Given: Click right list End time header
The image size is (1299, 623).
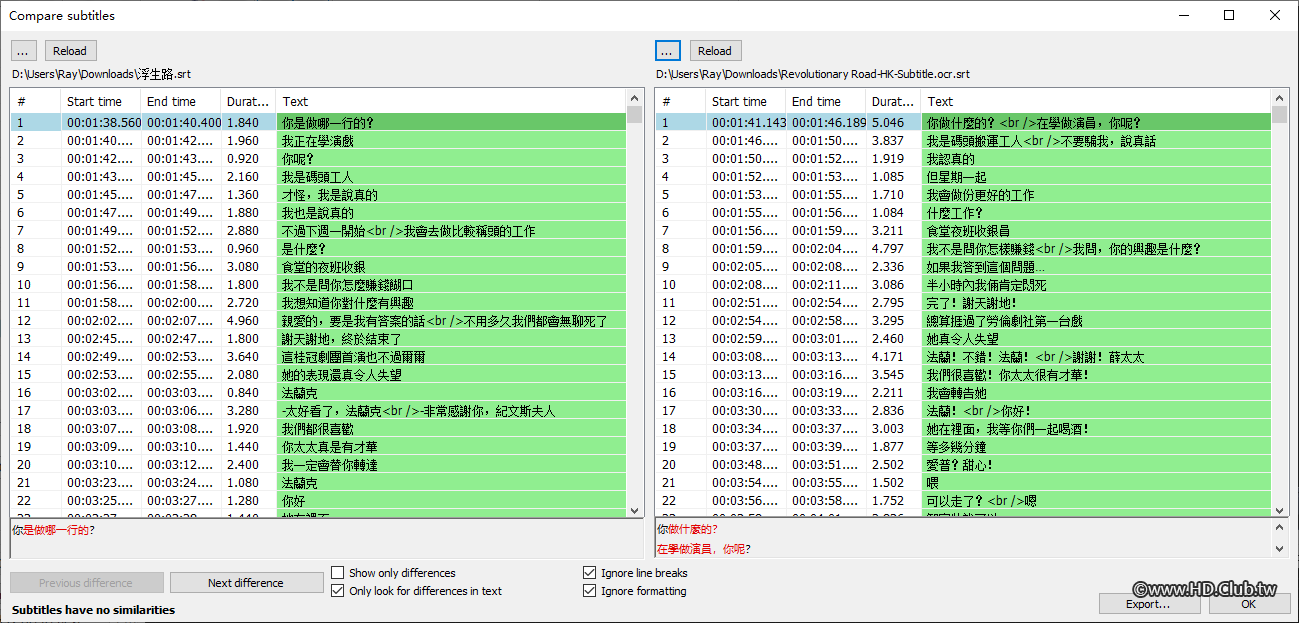Looking at the screenshot, I should [x=825, y=101].
